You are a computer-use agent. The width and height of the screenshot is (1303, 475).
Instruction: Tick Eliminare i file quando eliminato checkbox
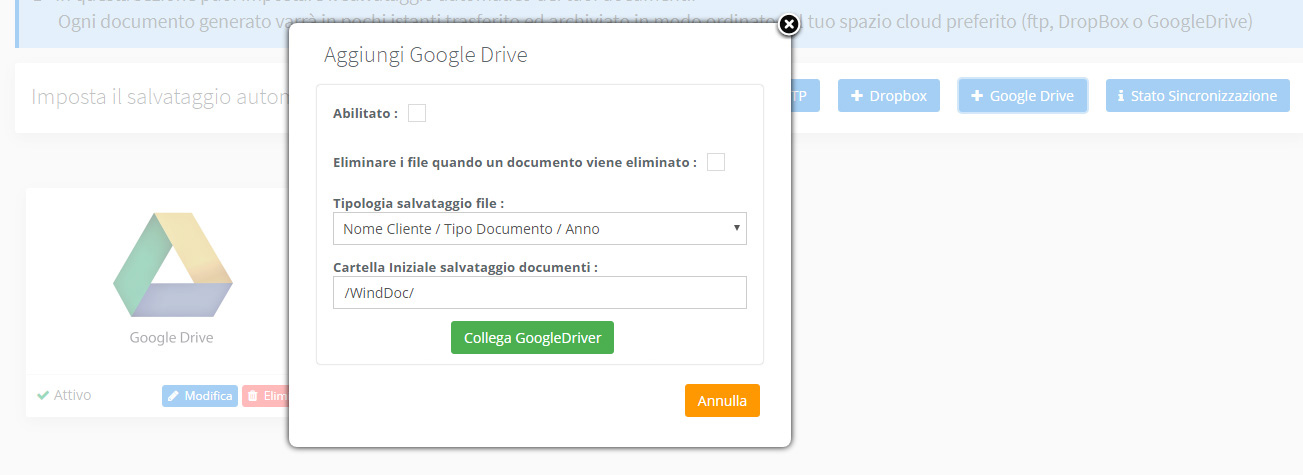[716, 162]
